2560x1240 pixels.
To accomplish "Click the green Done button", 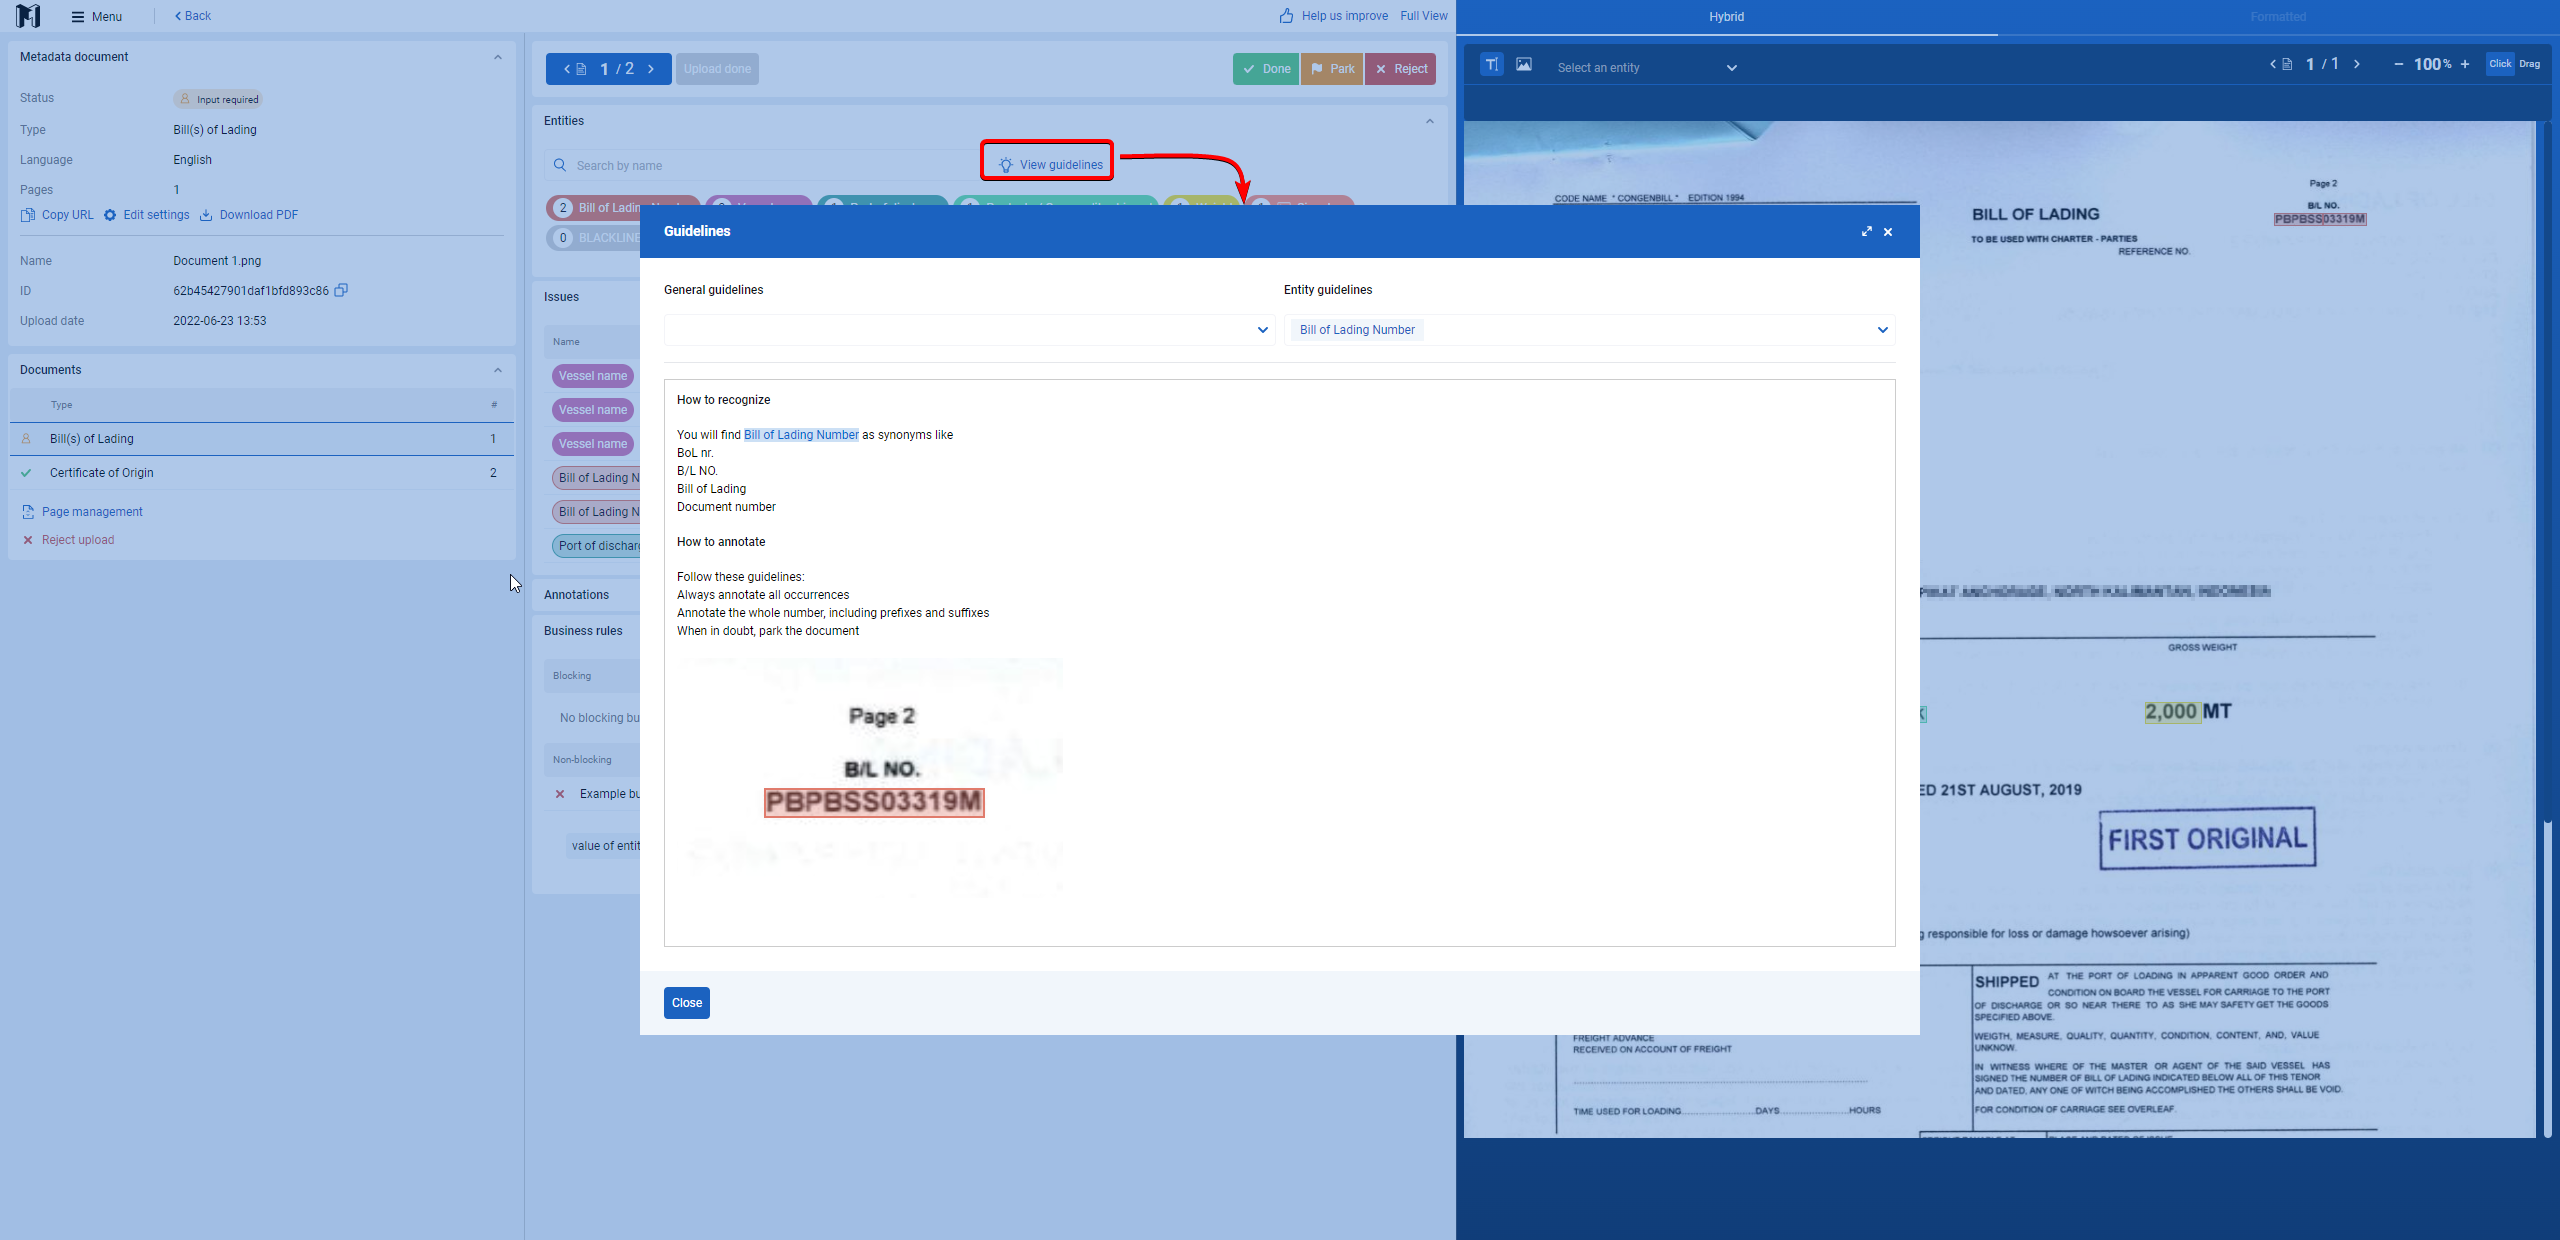I will point(1266,69).
